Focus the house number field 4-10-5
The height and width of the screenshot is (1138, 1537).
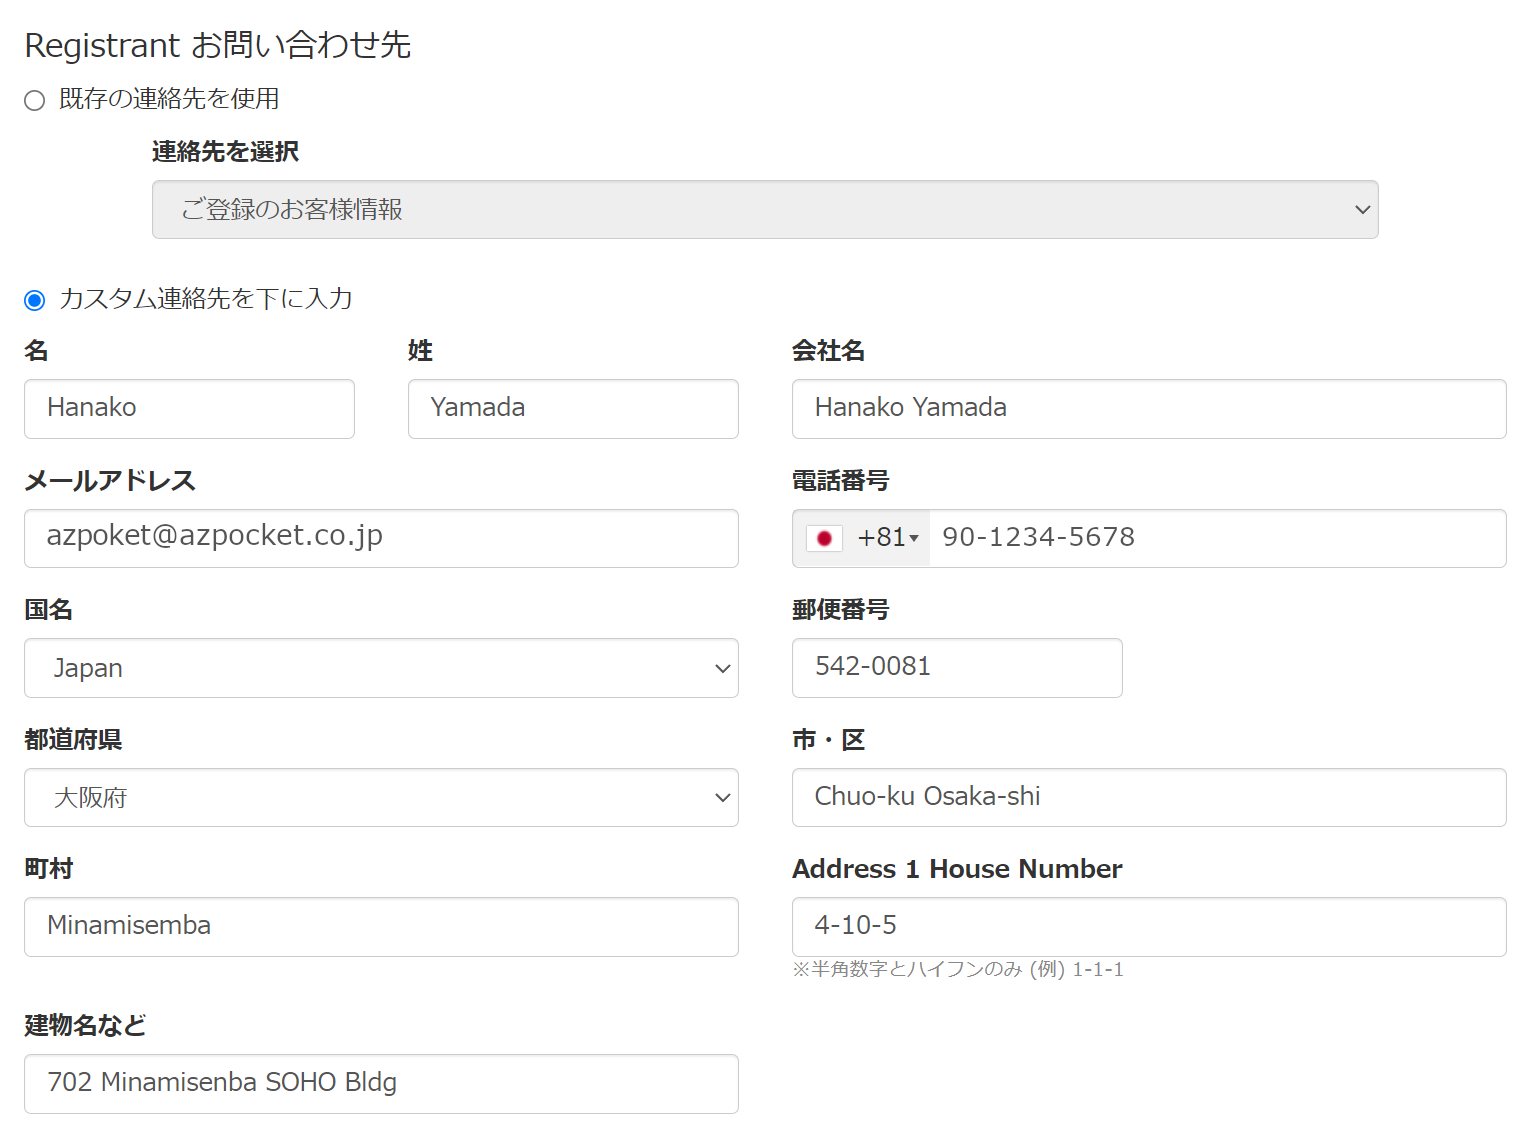[x=1148, y=927]
